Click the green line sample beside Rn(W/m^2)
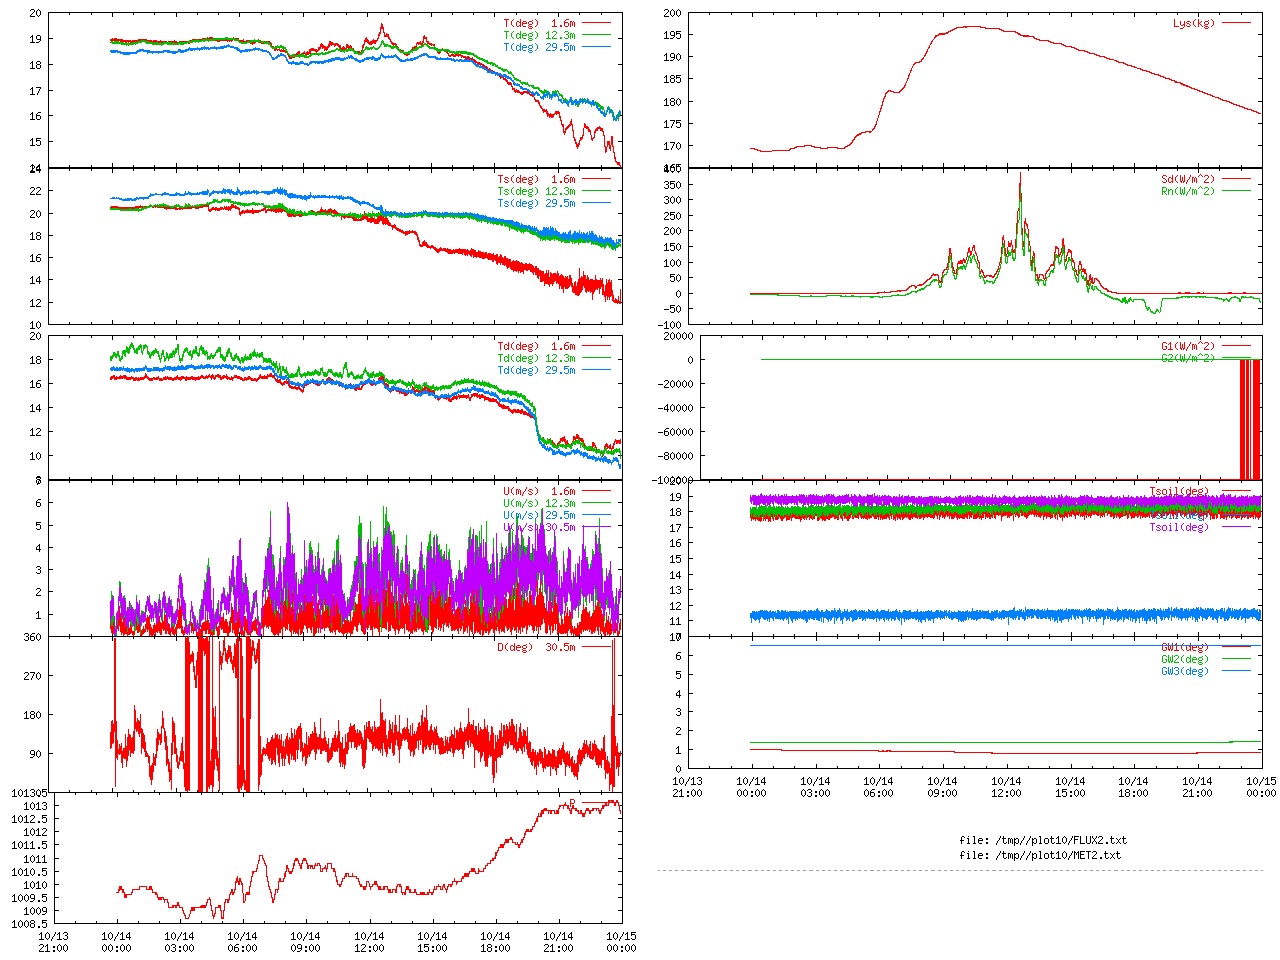This screenshot has width=1280, height=960. click(1236, 191)
